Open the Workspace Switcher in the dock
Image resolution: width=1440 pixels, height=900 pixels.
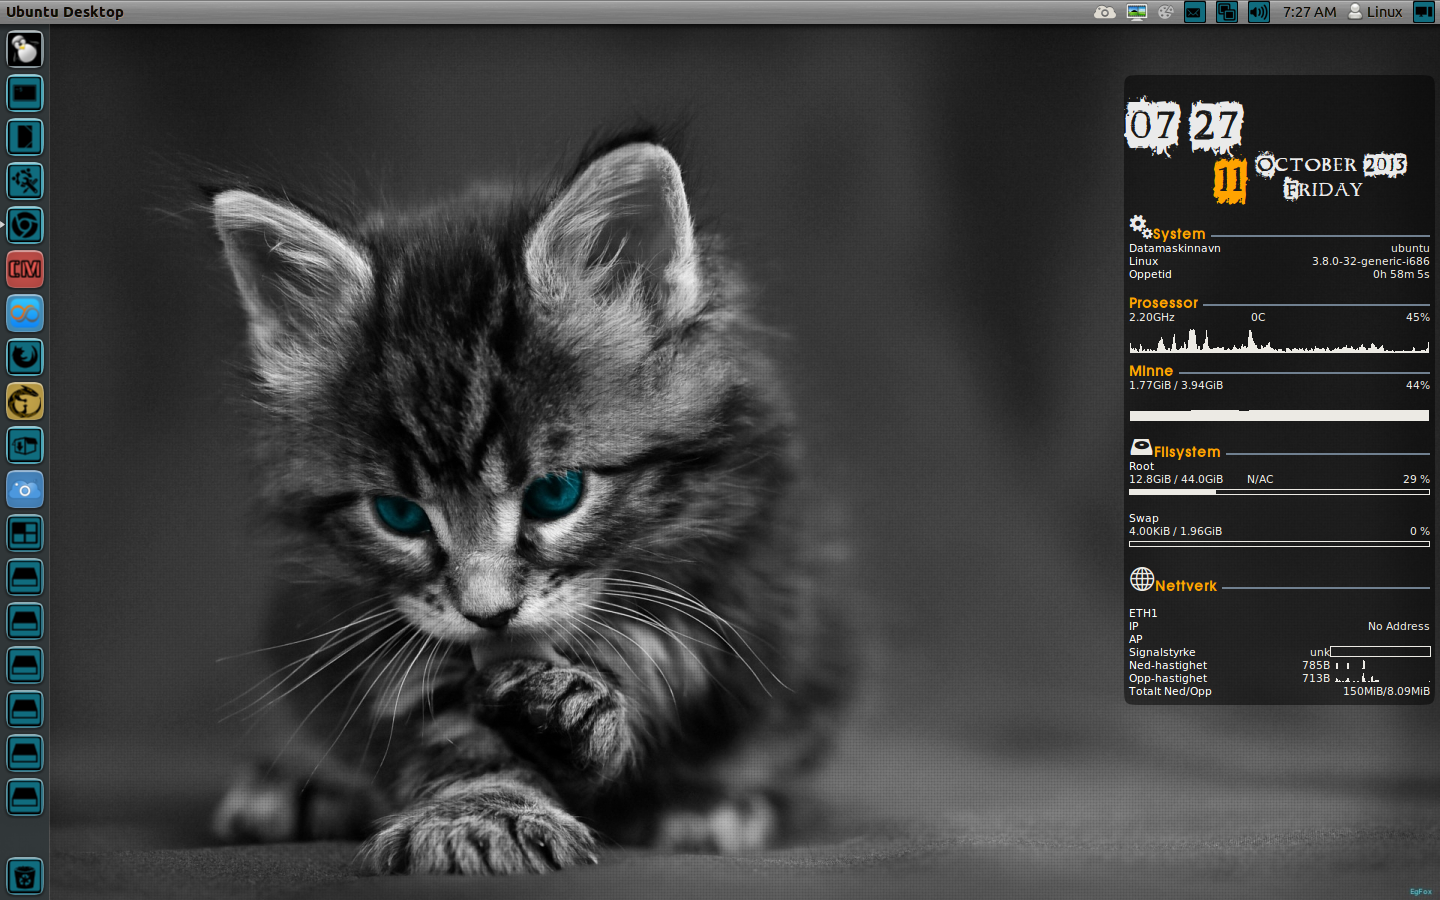[25, 533]
